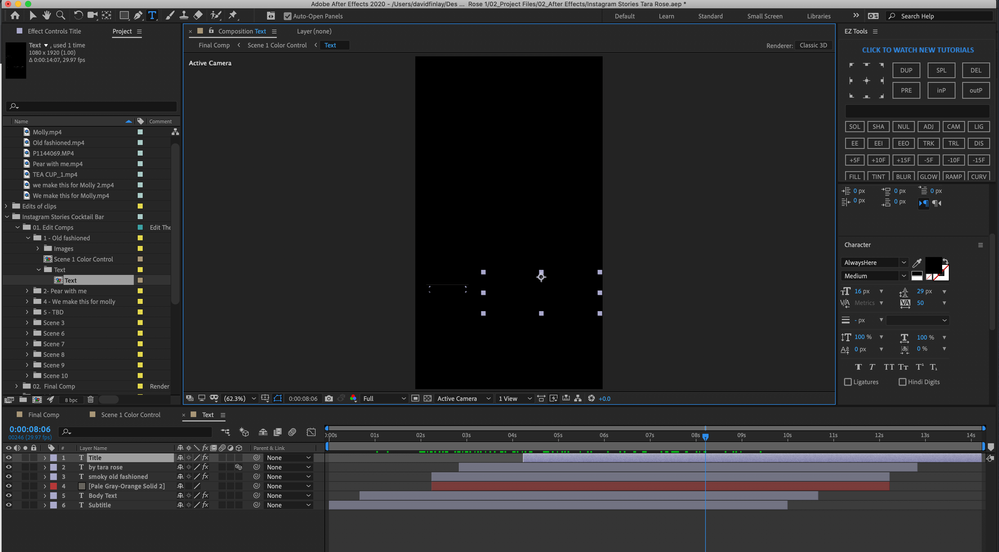Select the Zoom magnifier tool
The image size is (999, 552).
61,16
